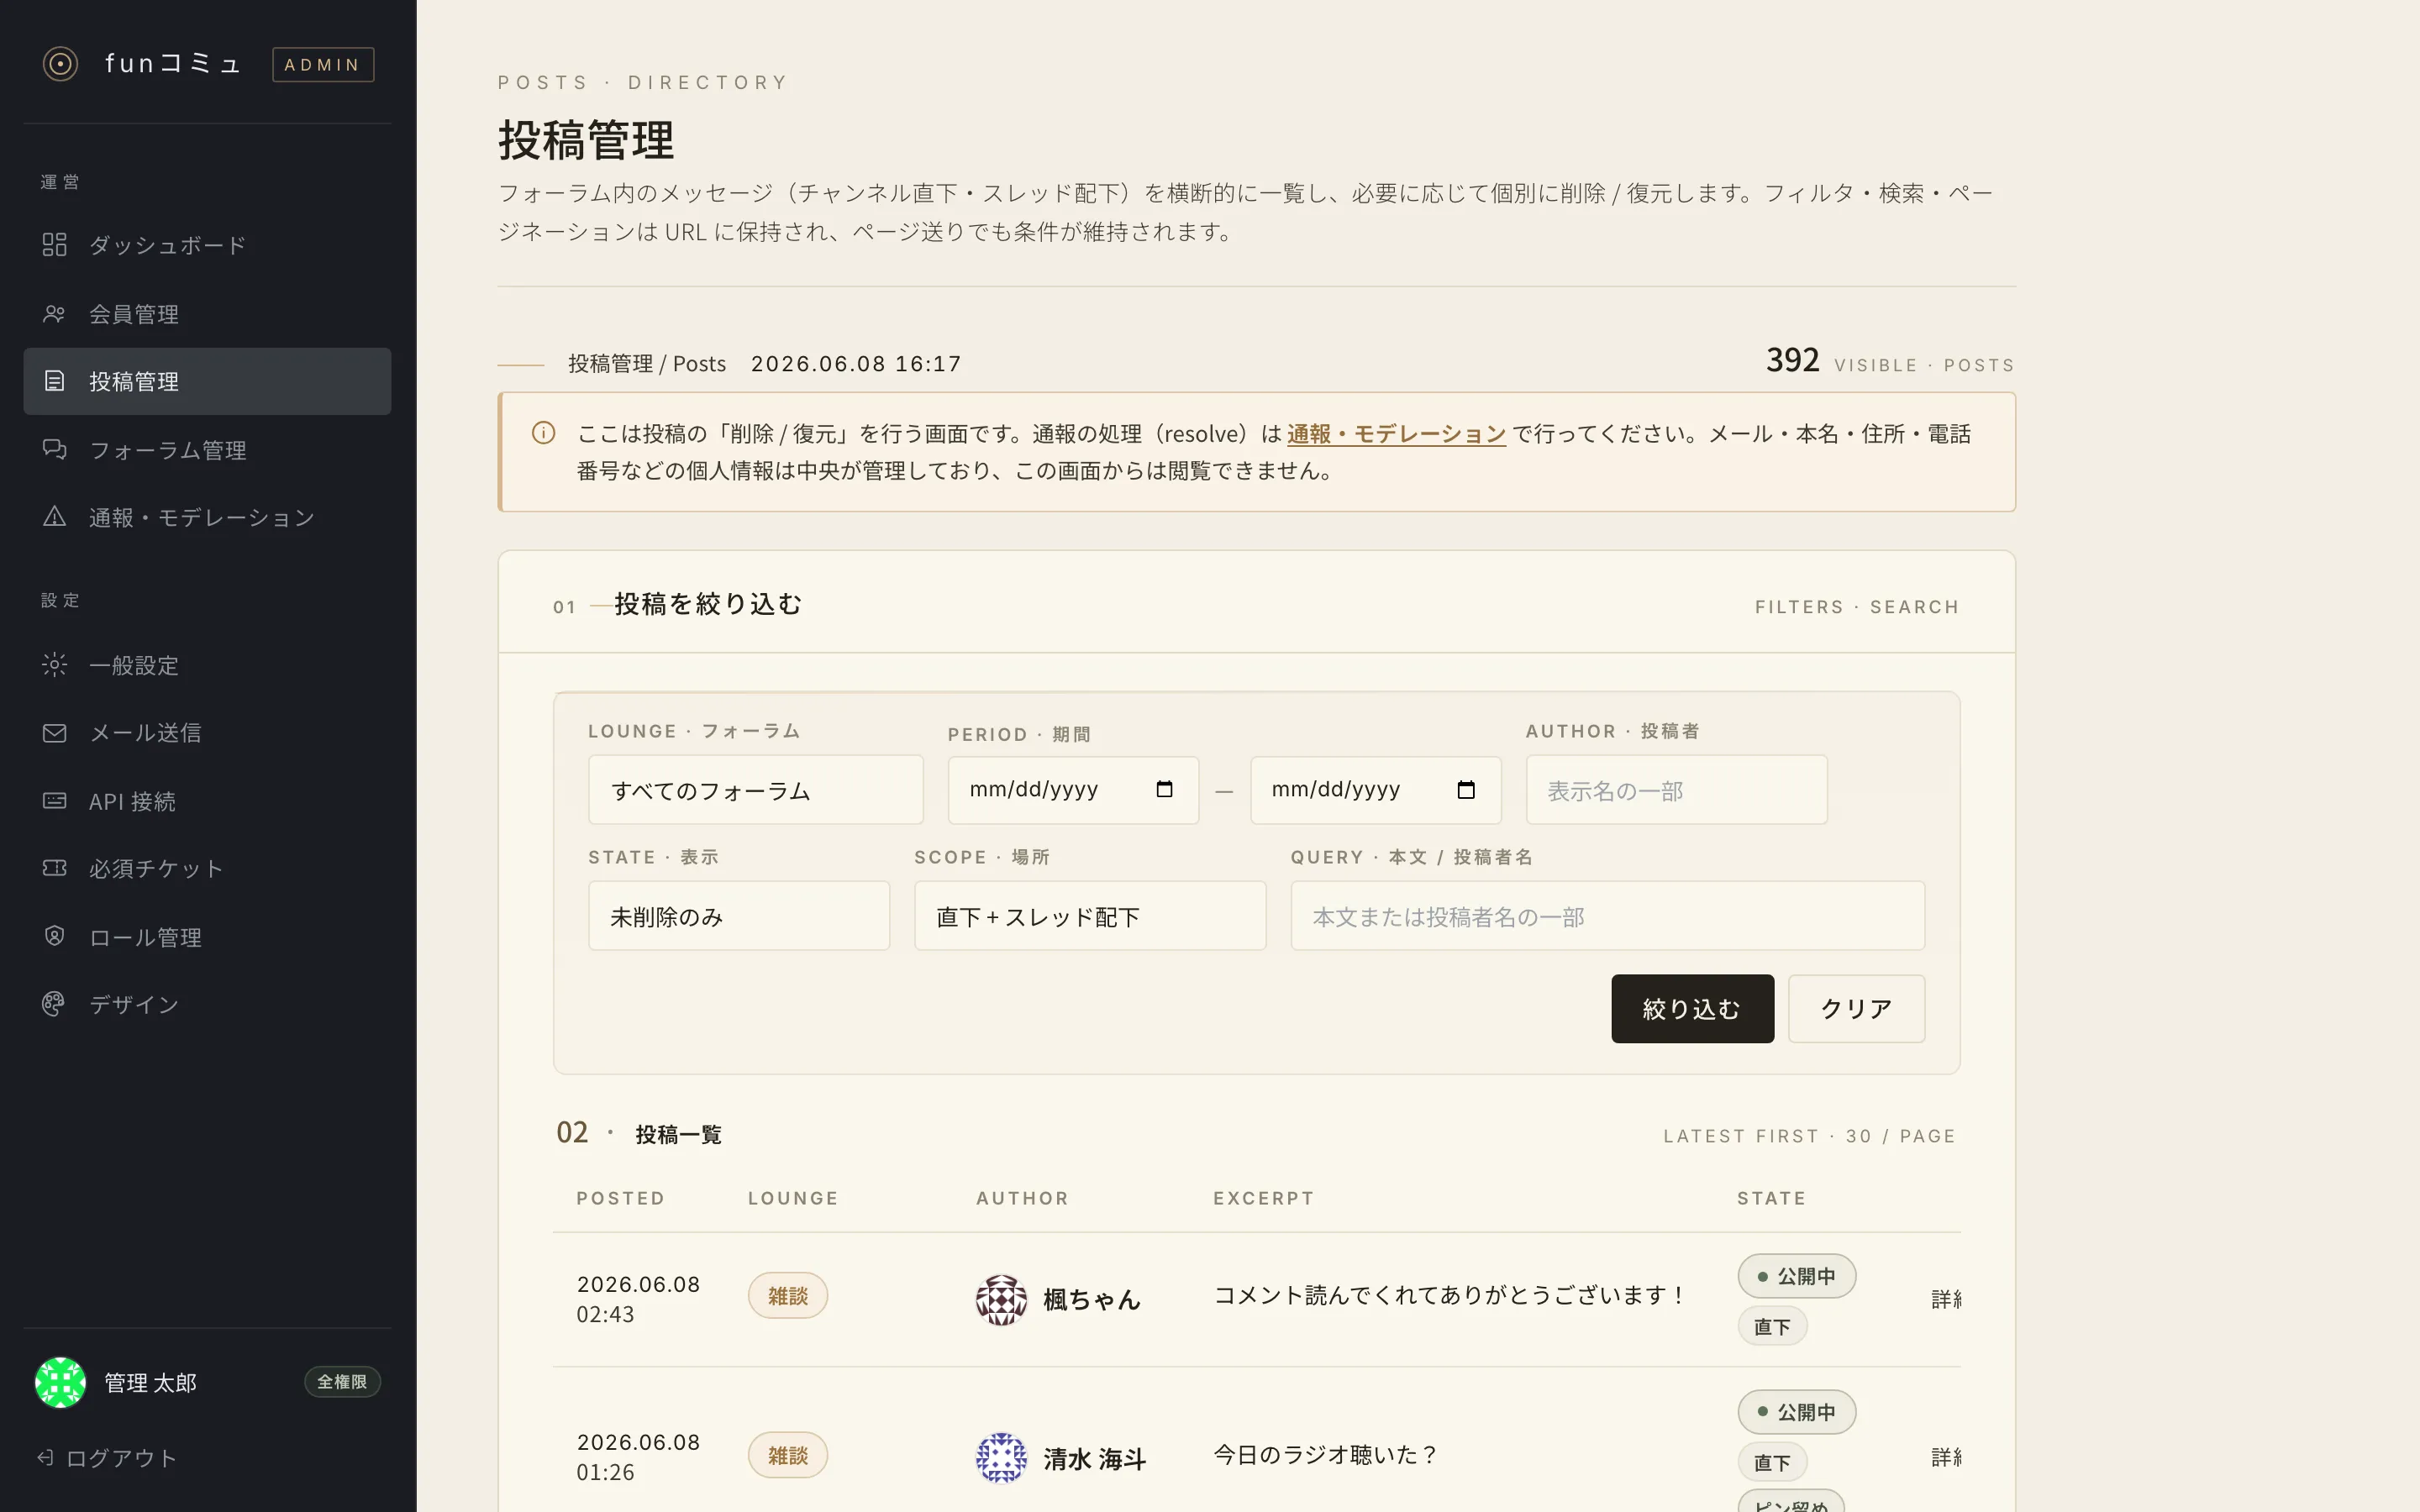
Task: Go to 会員管理 menu item
Action: point(207,314)
